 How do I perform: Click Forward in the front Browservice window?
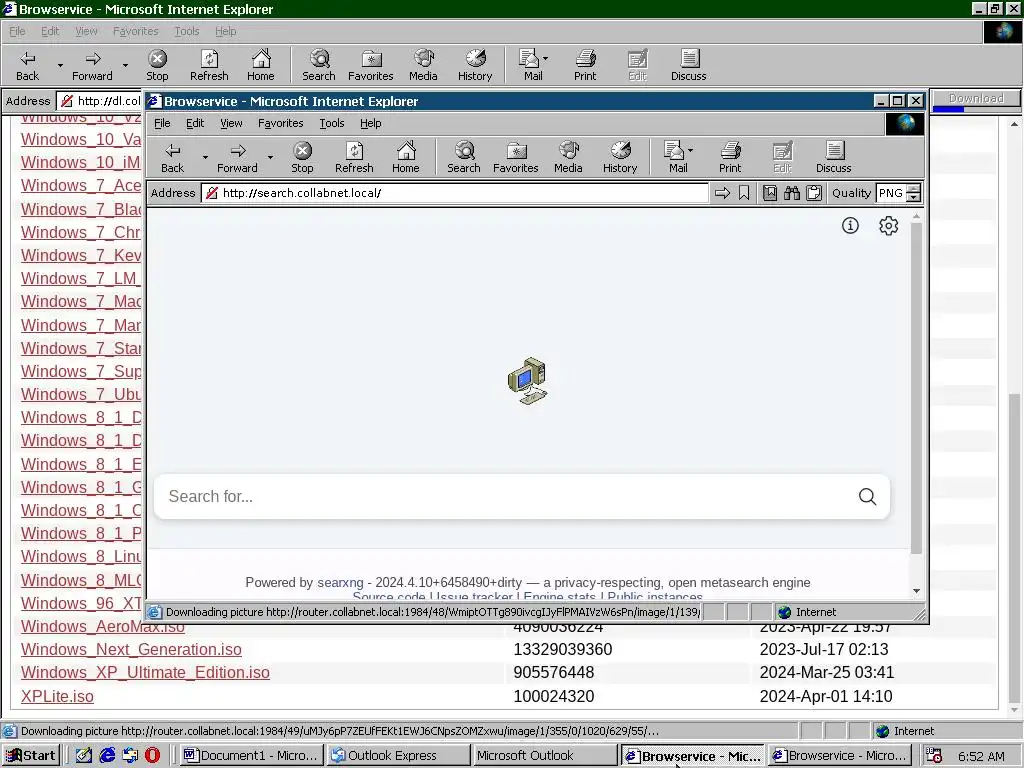[x=237, y=157]
